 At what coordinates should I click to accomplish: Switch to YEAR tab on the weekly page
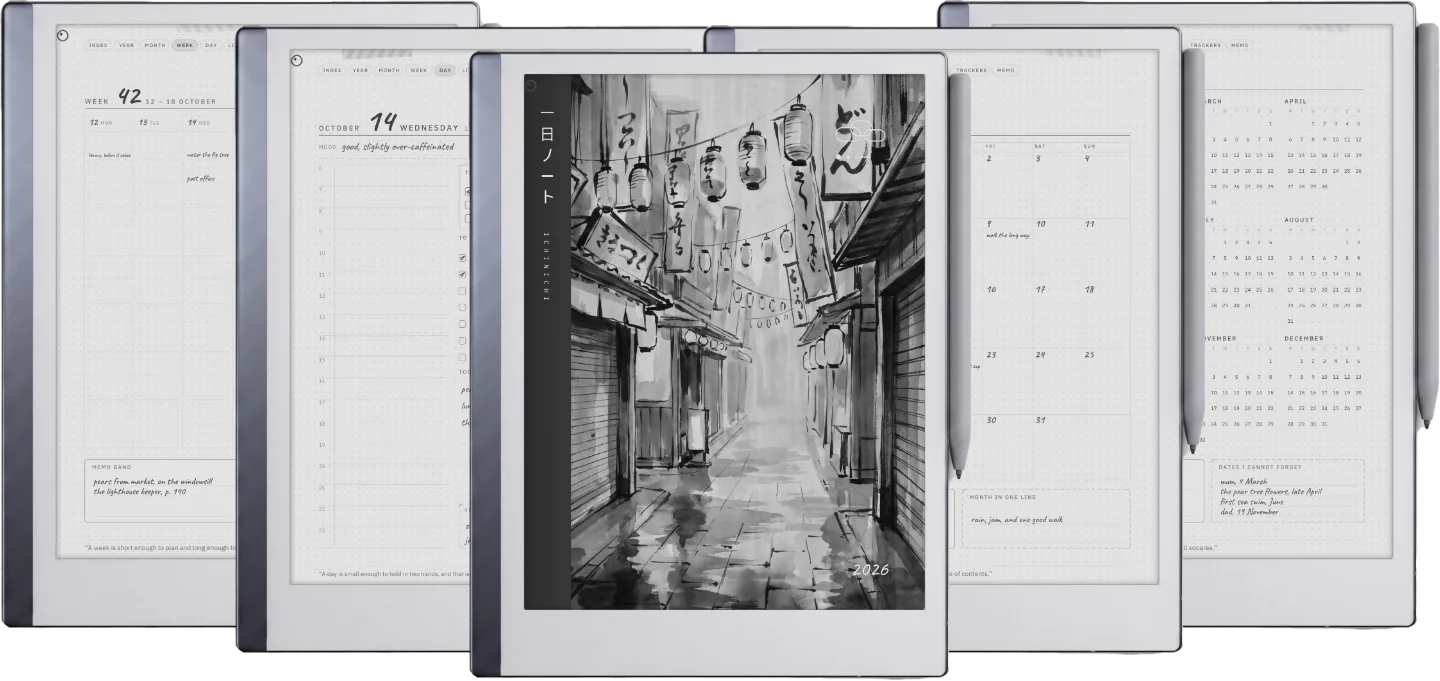point(127,45)
